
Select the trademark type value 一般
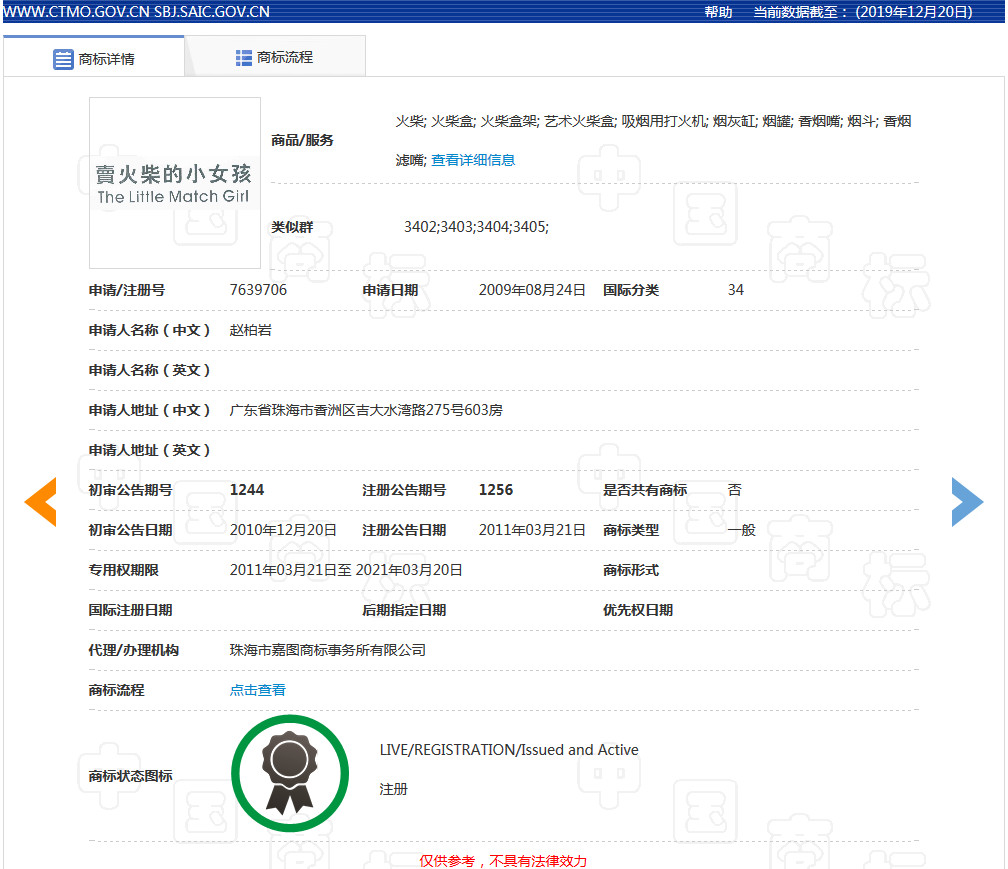[741, 530]
